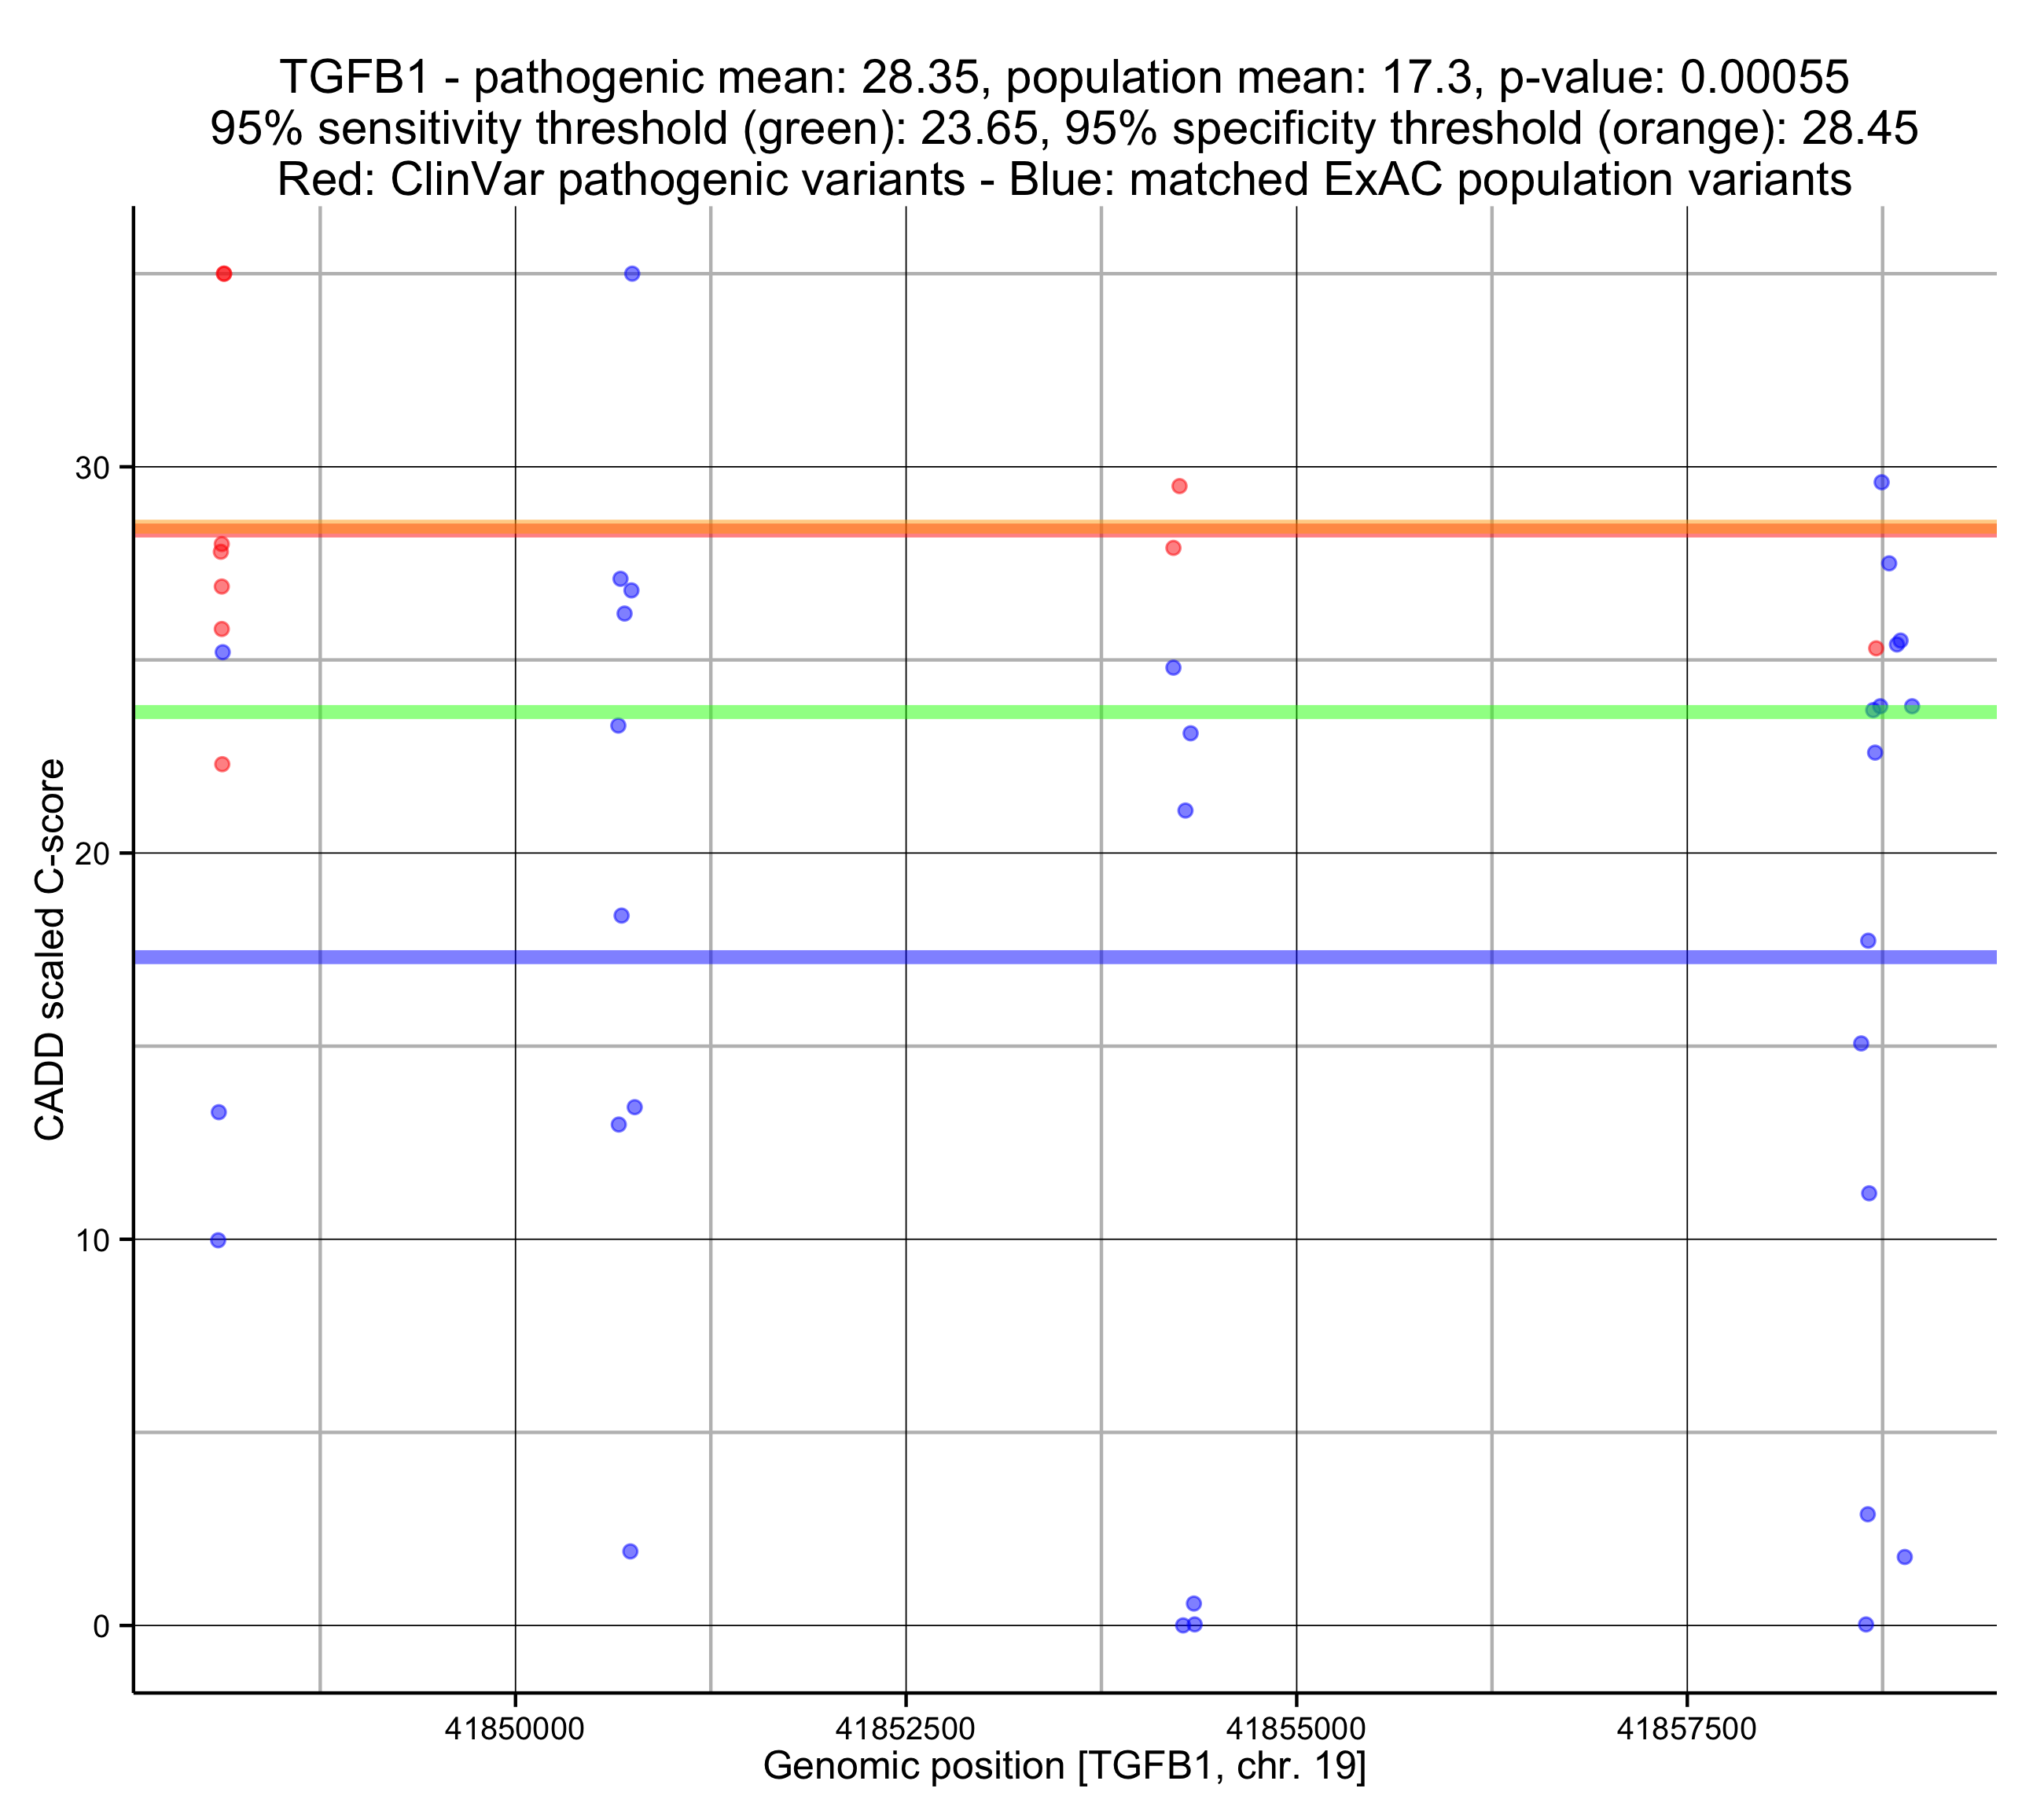This screenshot has height=1814, width=2044.
Task: Click the x-axis tick label 41852500
Action: pyautogui.click(x=905, y=1729)
